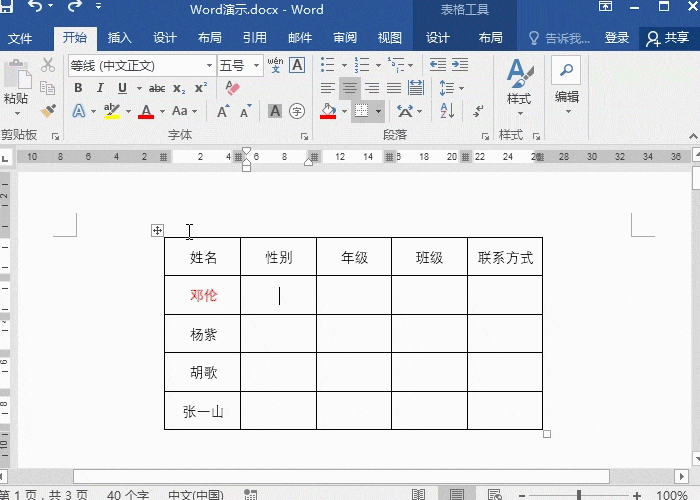Apply the red shading fill color
Viewport: 700px width, 500px height.
point(328,111)
